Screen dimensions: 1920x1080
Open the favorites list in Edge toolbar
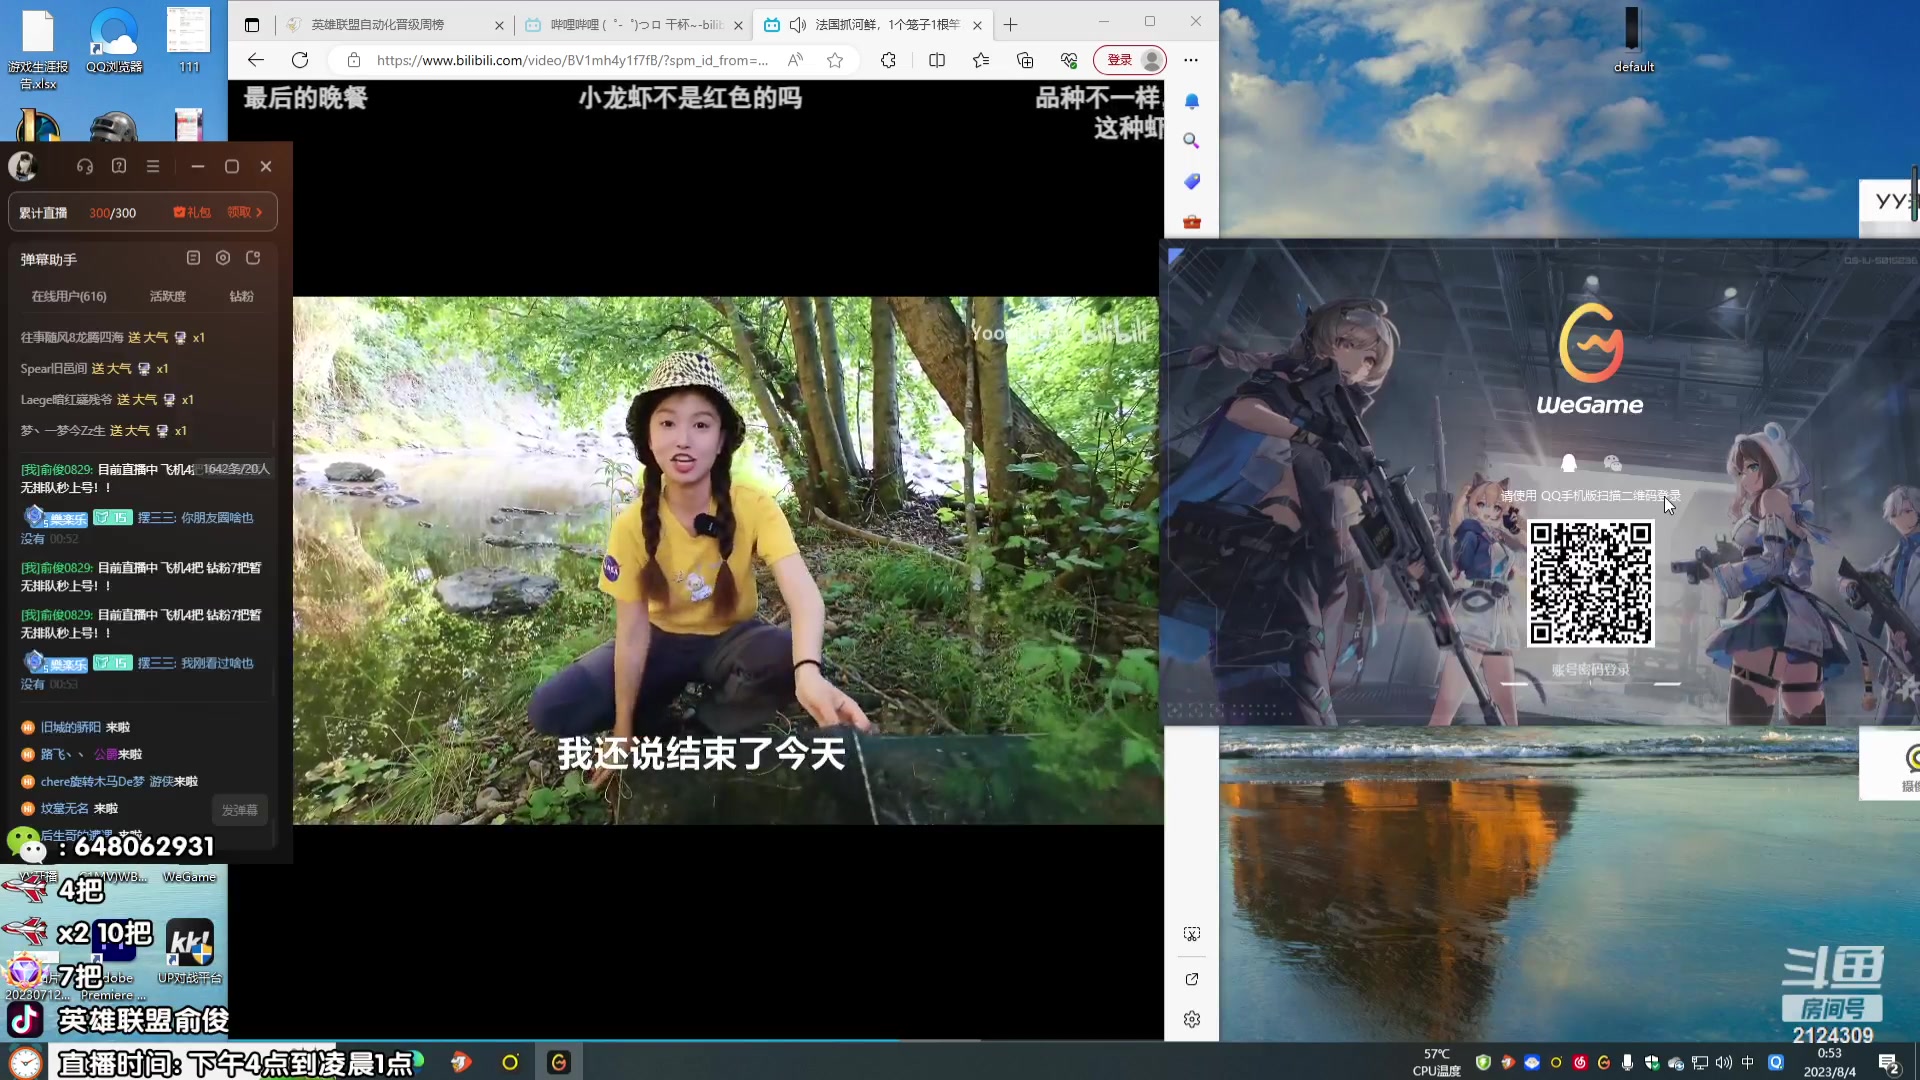(981, 60)
